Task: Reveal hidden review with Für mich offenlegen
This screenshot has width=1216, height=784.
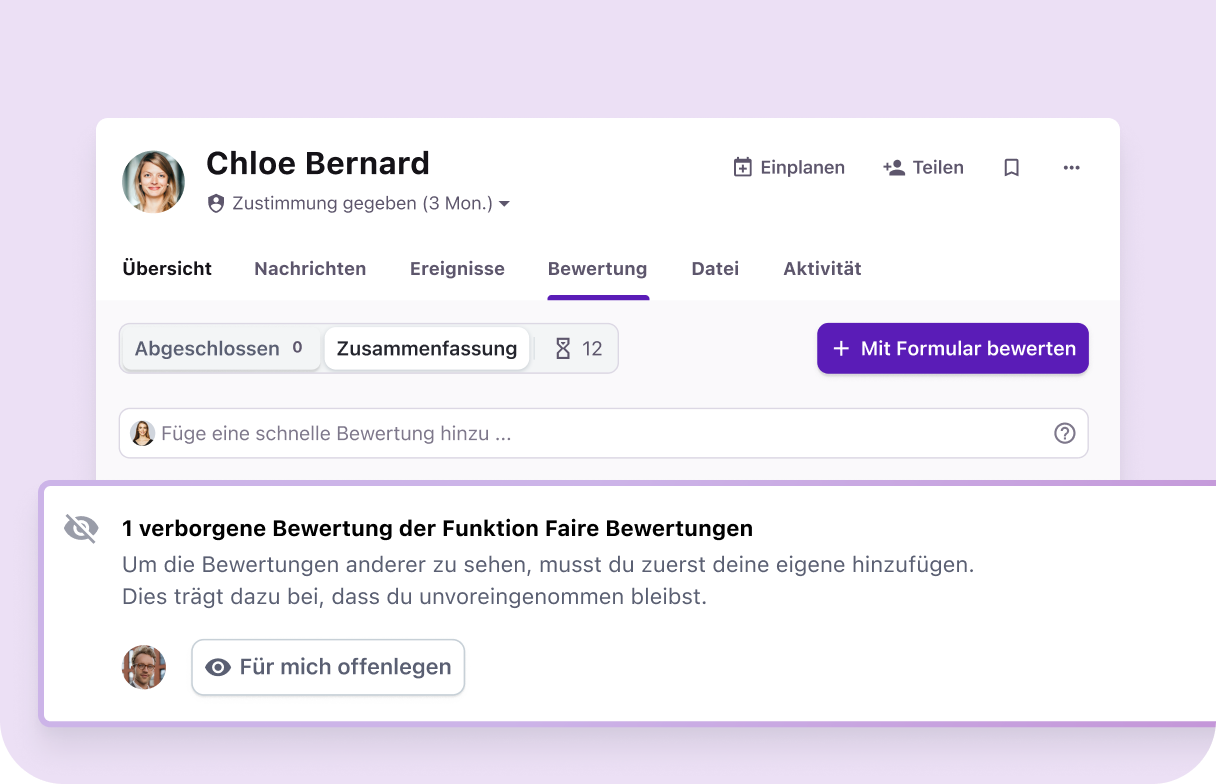Action: point(328,667)
